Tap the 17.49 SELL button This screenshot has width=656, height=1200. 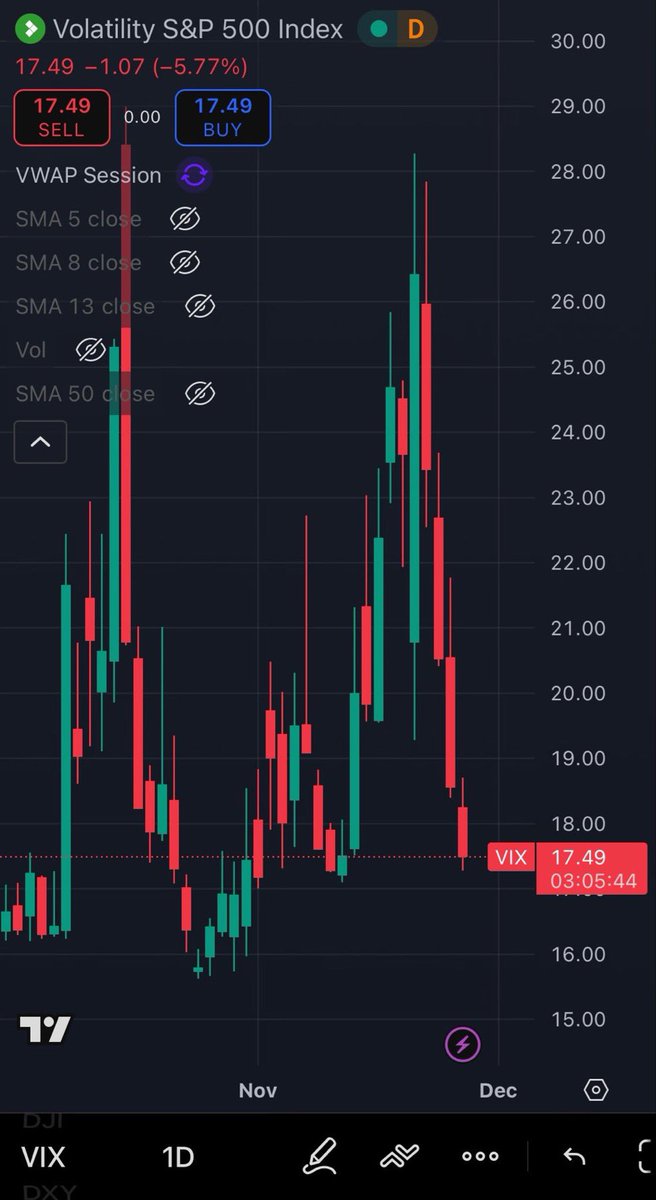(x=63, y=117)
